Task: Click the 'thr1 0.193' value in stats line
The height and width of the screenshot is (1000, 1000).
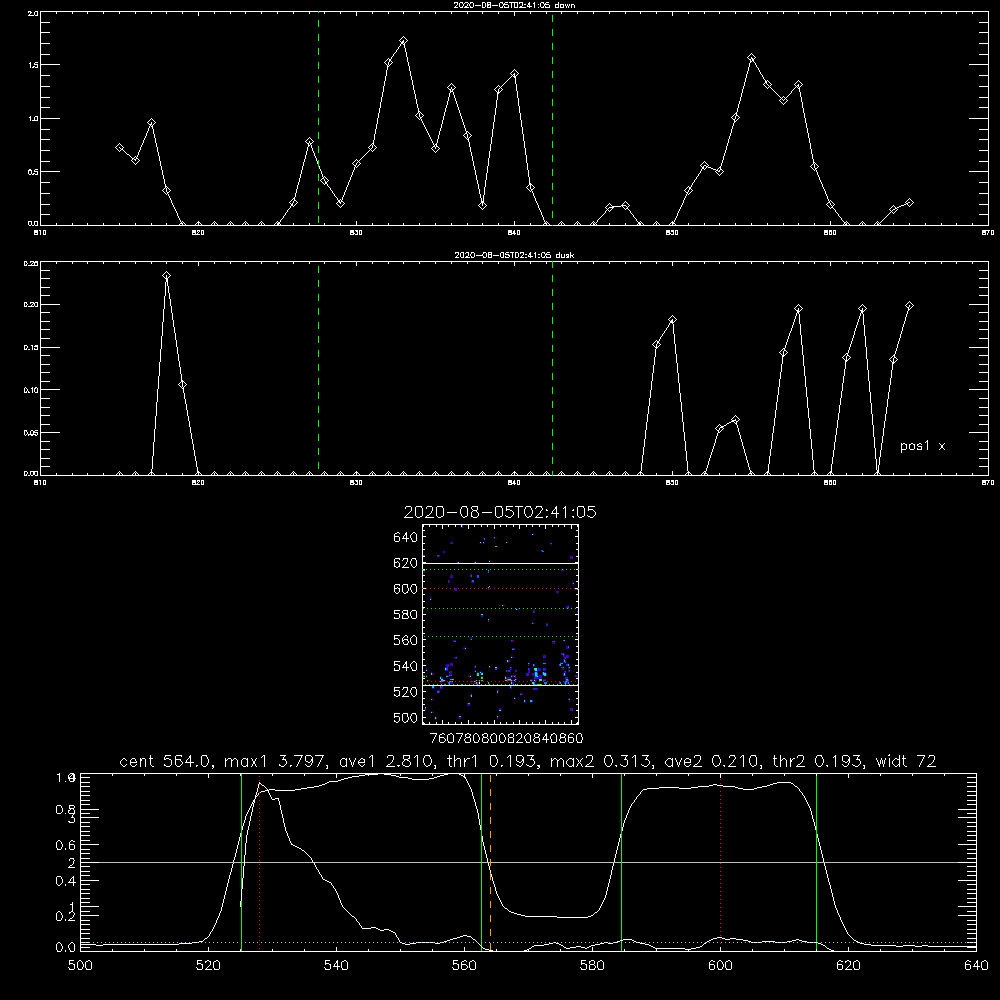Action: (492, 761)
